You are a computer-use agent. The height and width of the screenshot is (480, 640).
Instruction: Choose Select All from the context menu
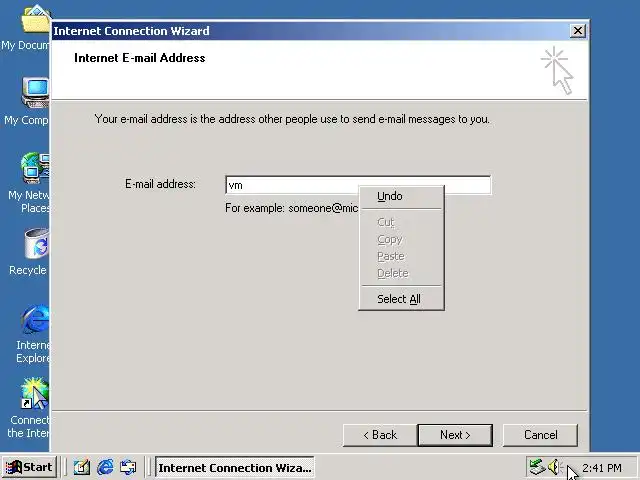(x=401, y=299)
